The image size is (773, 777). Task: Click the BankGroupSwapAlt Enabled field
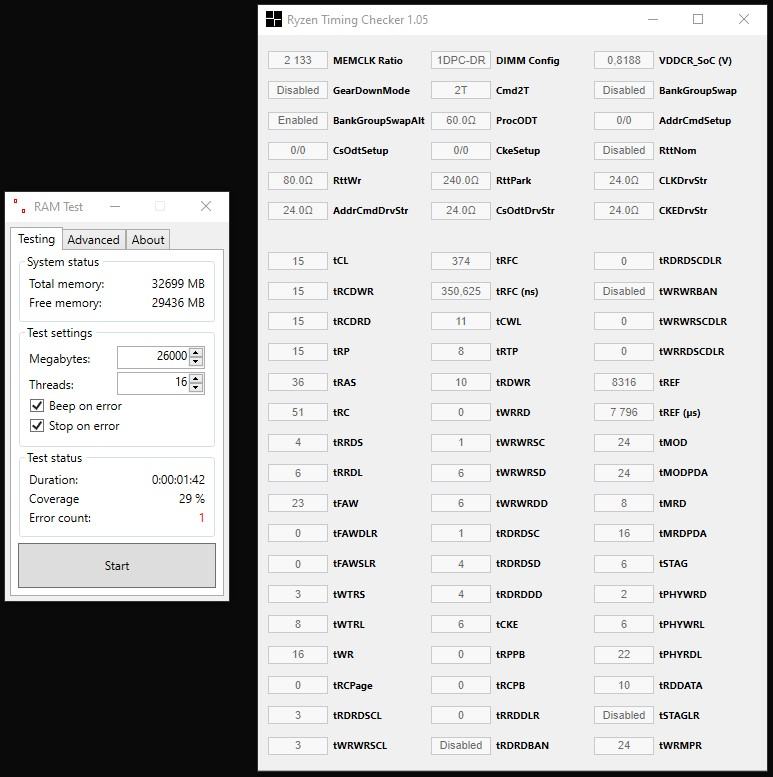click(x=298, y=120)
